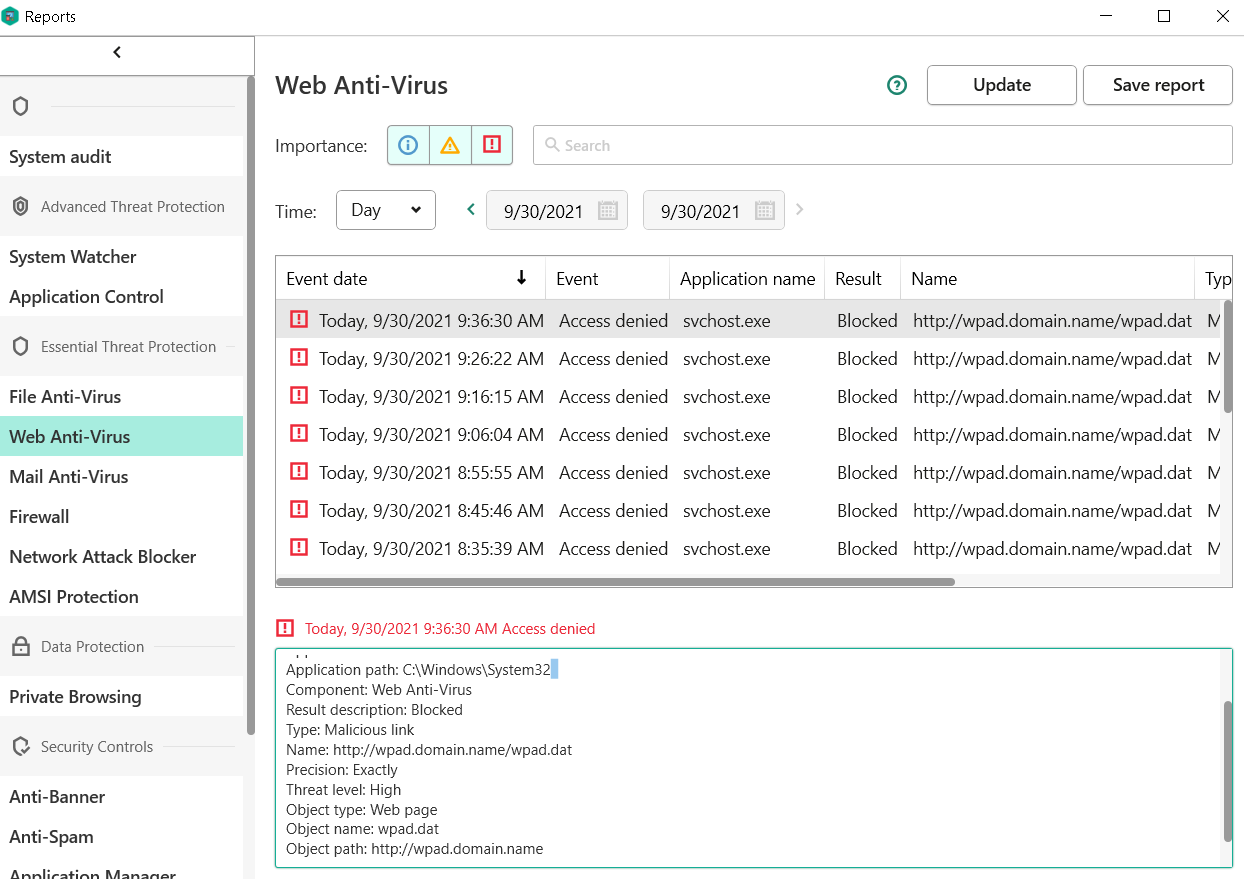This screenshot has height=879, width=1244.
Task: Click the Reports app icon in title bar
Action: (11, 16)
